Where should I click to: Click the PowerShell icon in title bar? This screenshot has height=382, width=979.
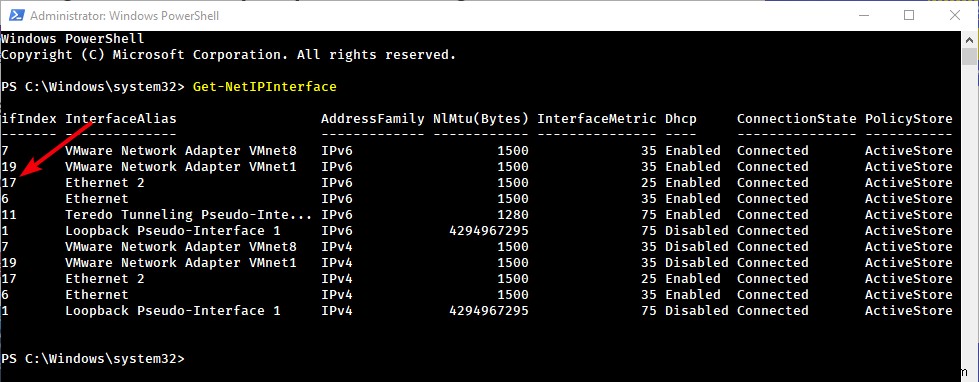(x=16, y=15)
